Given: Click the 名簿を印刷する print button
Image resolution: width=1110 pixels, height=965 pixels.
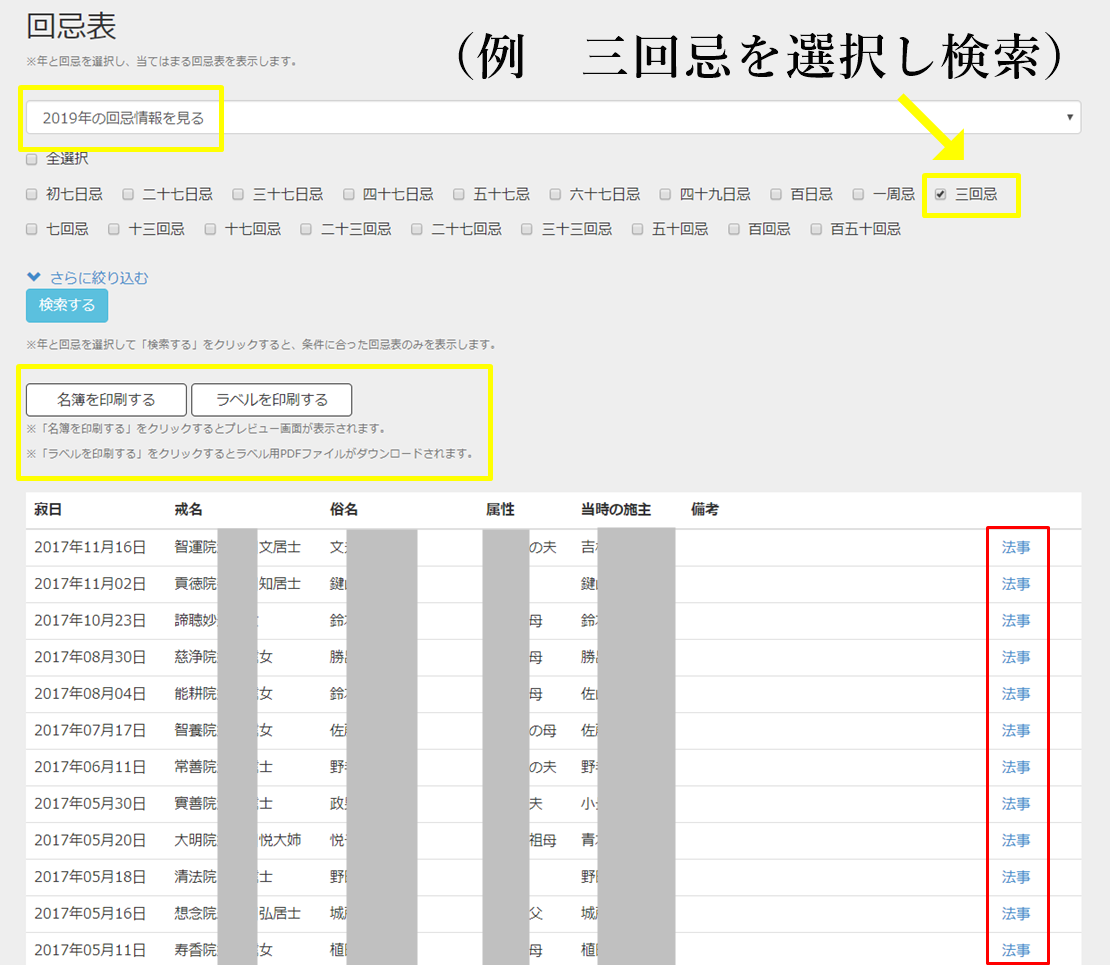Looking at the screenshot, I should [x=105, y=399].
